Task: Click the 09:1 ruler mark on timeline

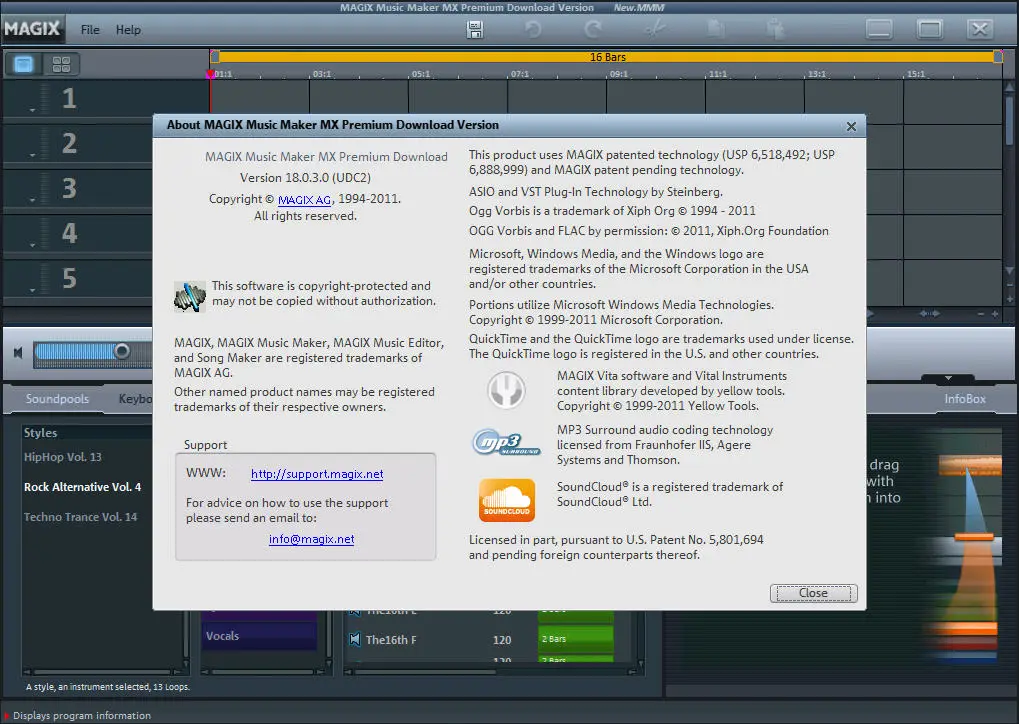Action: [619, 74]
